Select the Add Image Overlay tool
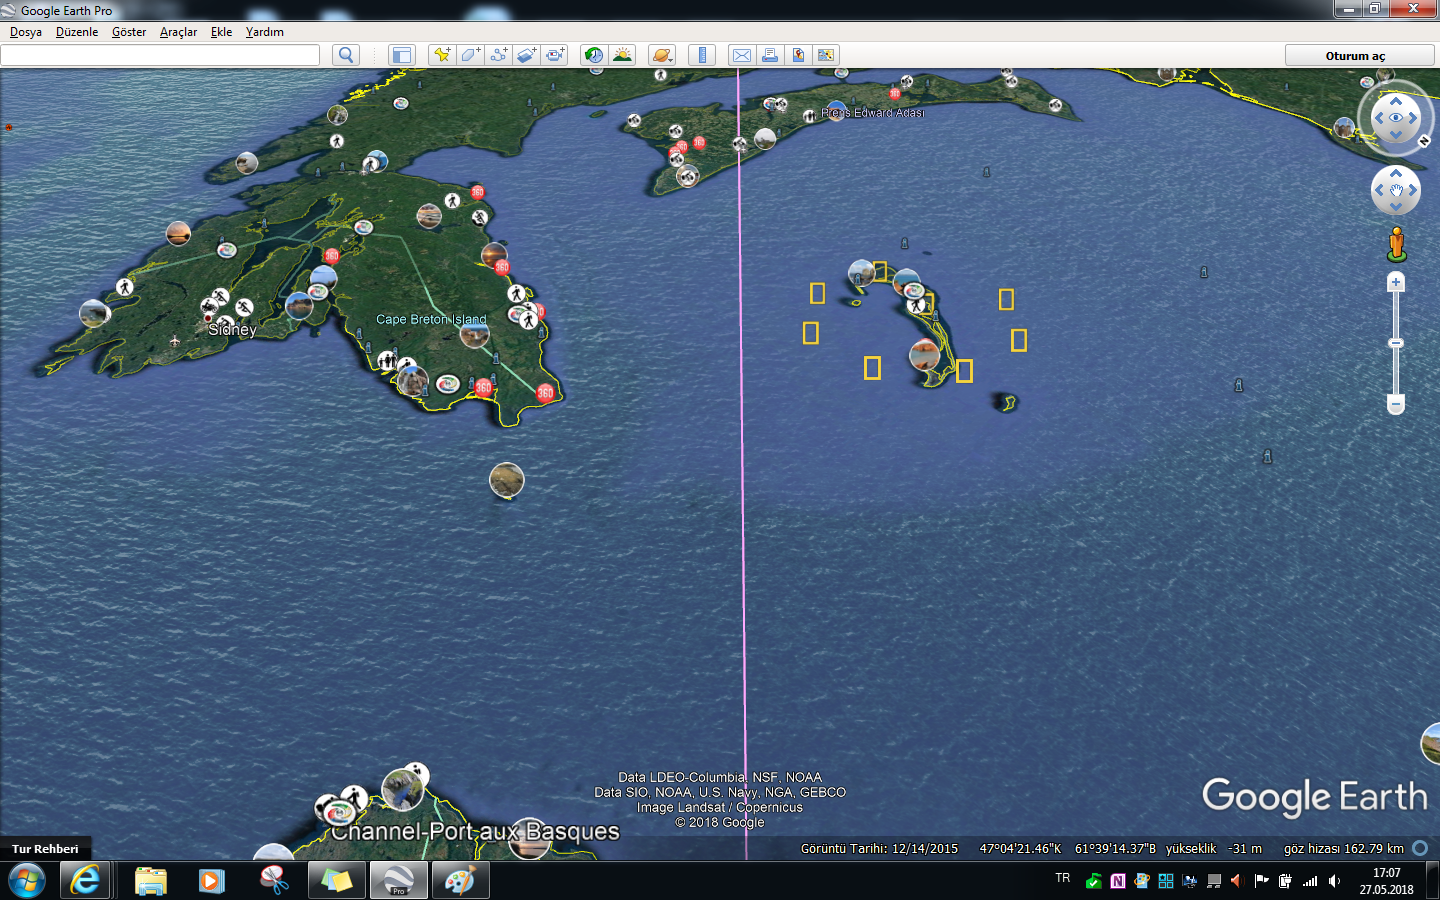The width and height of the screenshot is (1440, 900). pos(526,55)
